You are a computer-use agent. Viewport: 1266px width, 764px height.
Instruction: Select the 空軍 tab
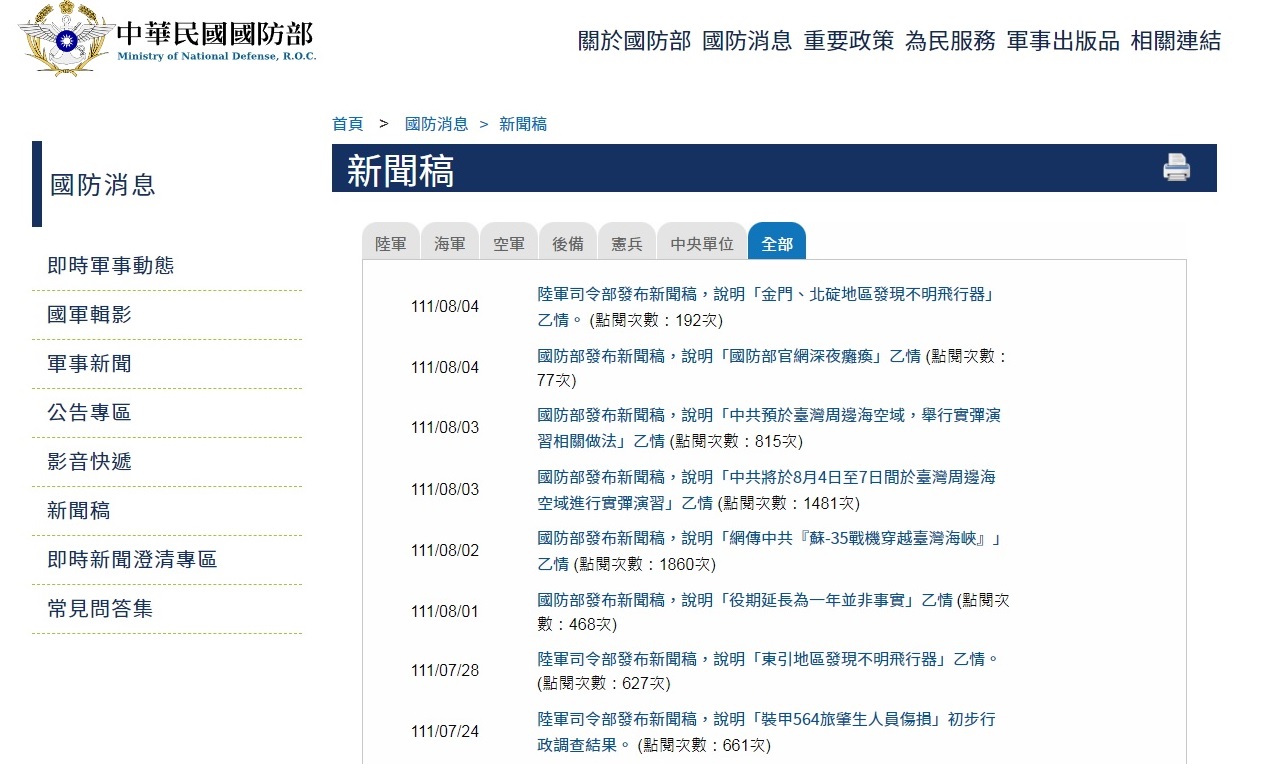point(509,243)
